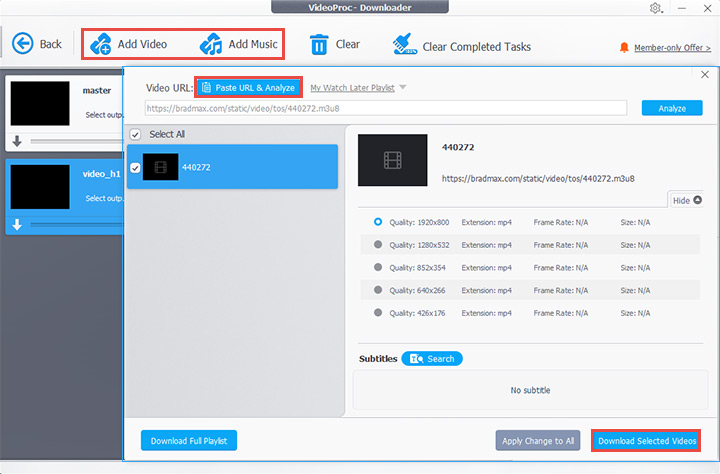
Task: Click the master task thumbnail
Action: click(40, 103)
